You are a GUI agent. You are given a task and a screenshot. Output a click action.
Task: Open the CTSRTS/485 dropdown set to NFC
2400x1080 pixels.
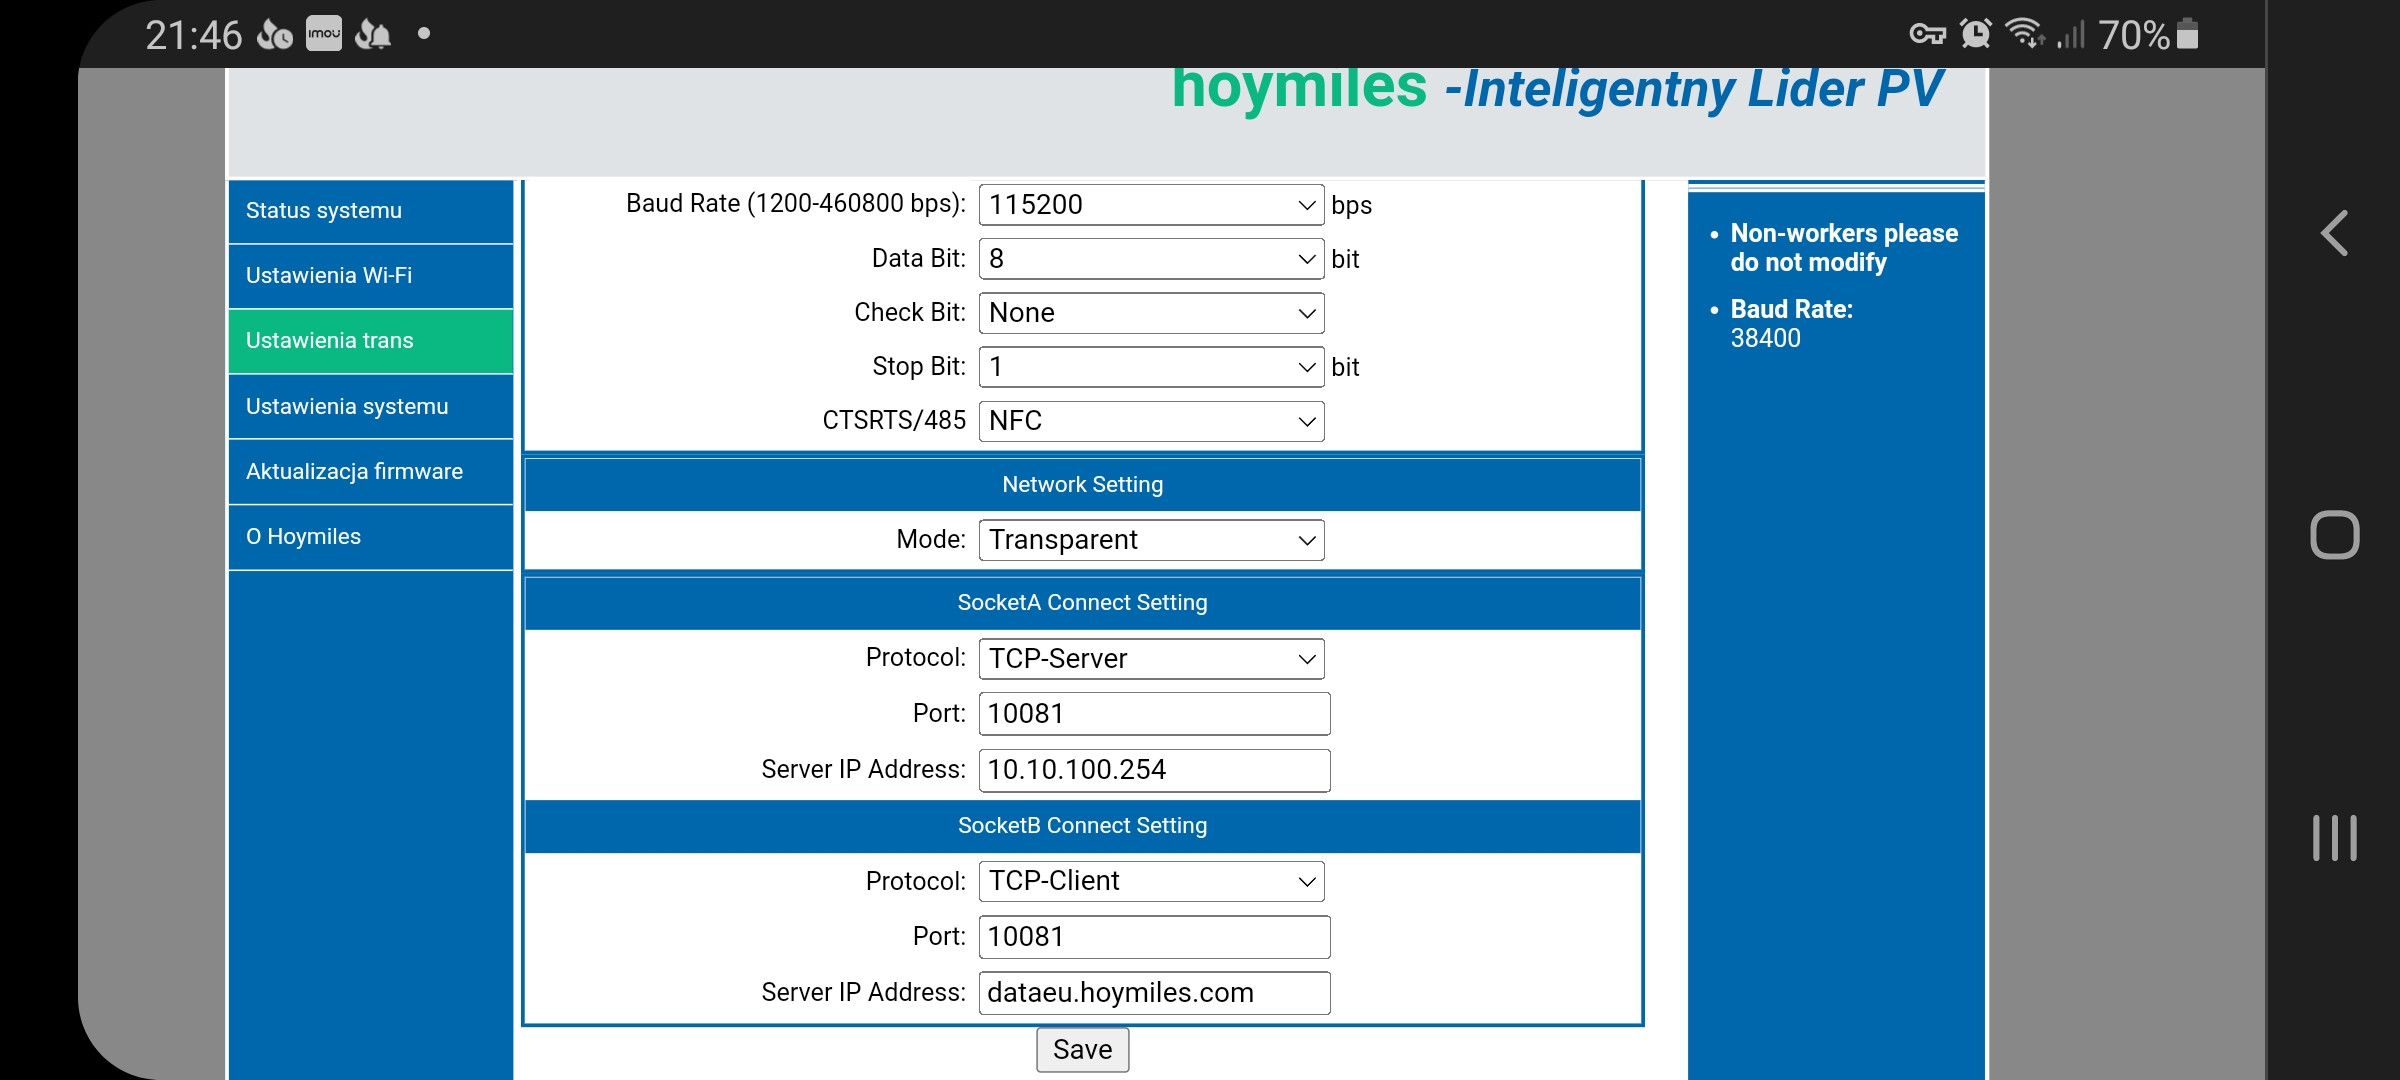(x=1150, y=420)
